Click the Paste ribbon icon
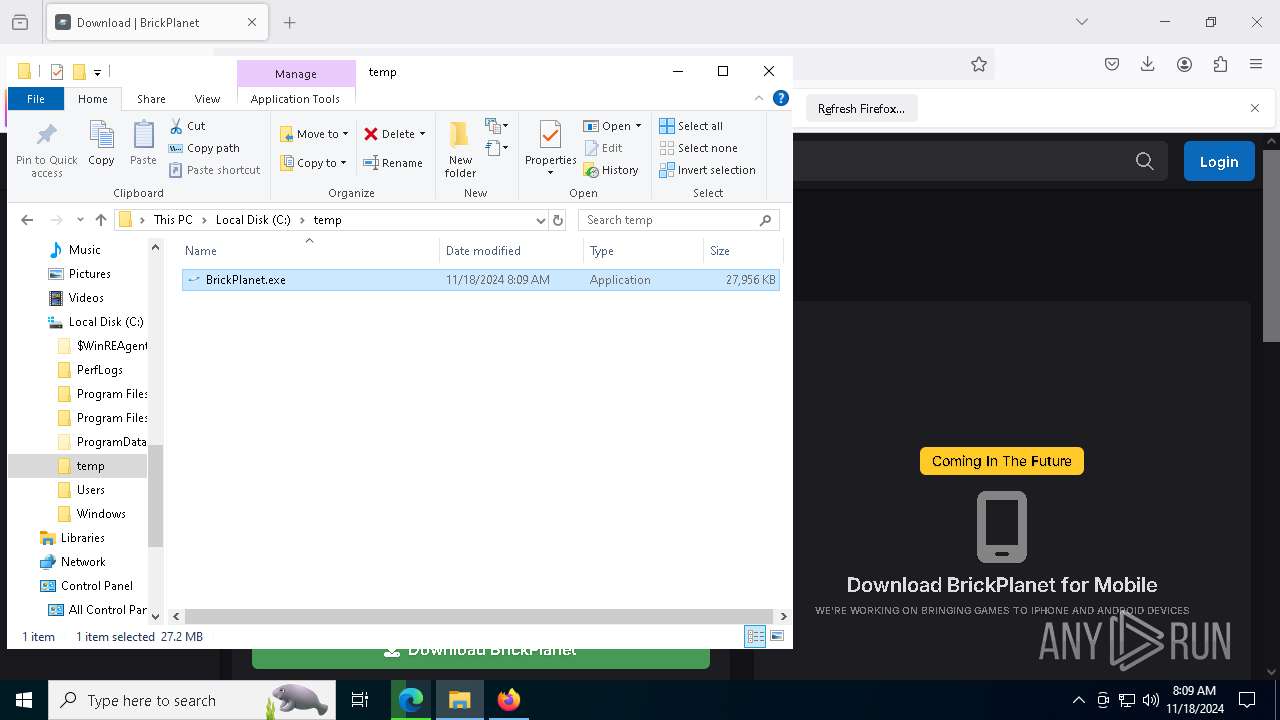 click(143, 143)
